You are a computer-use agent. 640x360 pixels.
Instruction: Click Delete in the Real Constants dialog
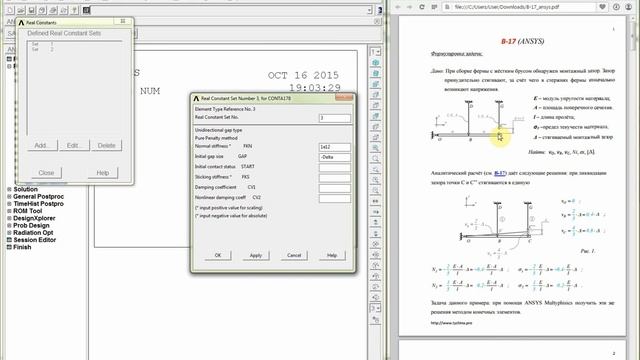[107, 145]
